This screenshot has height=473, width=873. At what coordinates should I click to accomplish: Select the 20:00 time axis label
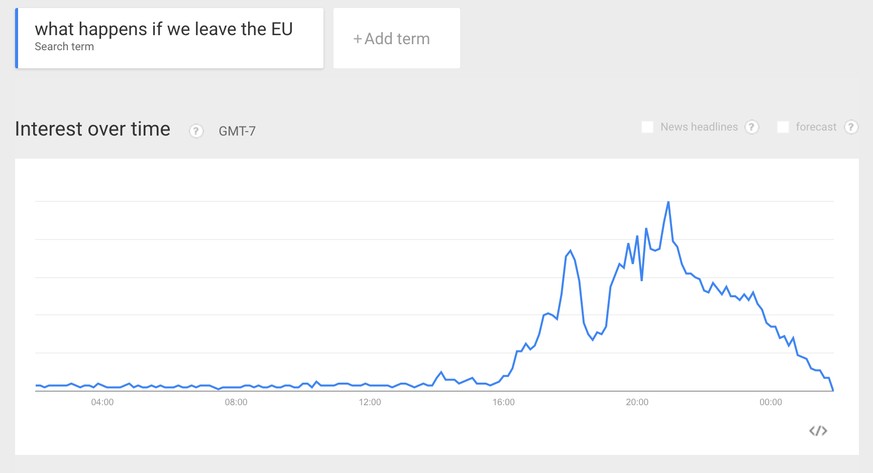pos(637,403)
